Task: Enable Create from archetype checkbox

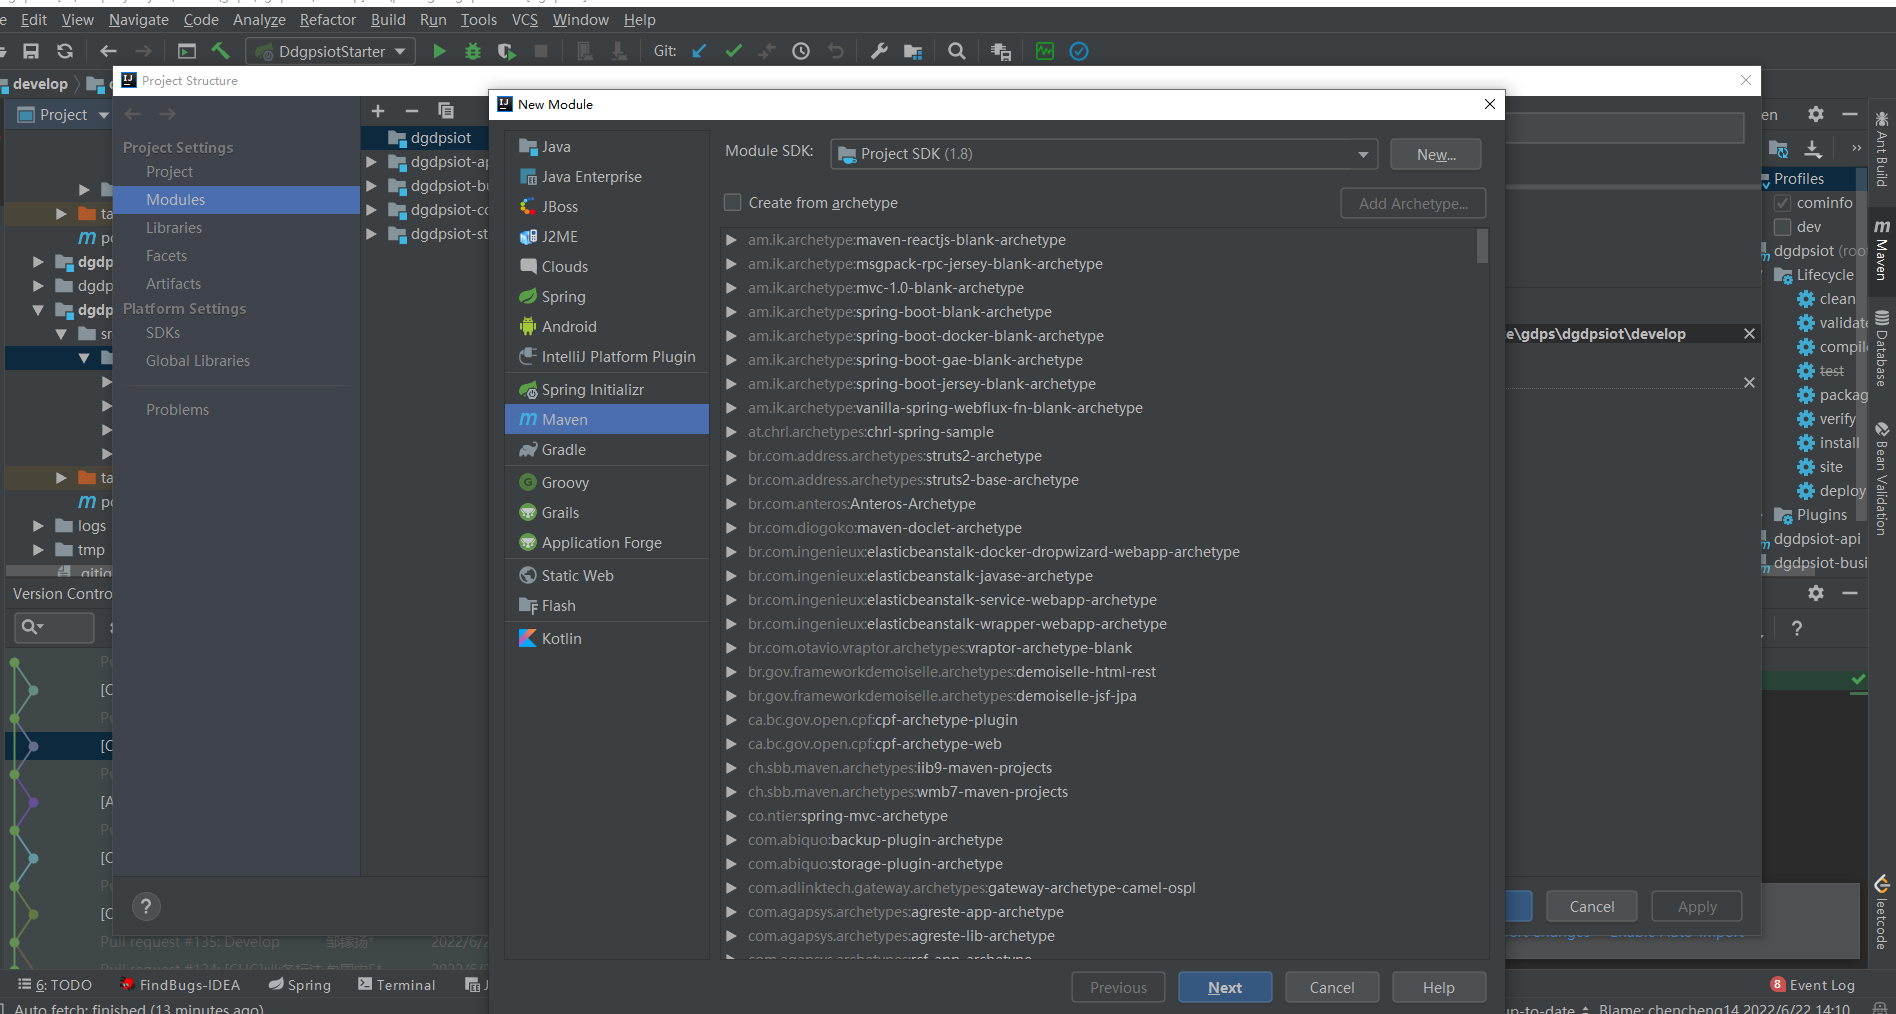Action: click(733, 203)
